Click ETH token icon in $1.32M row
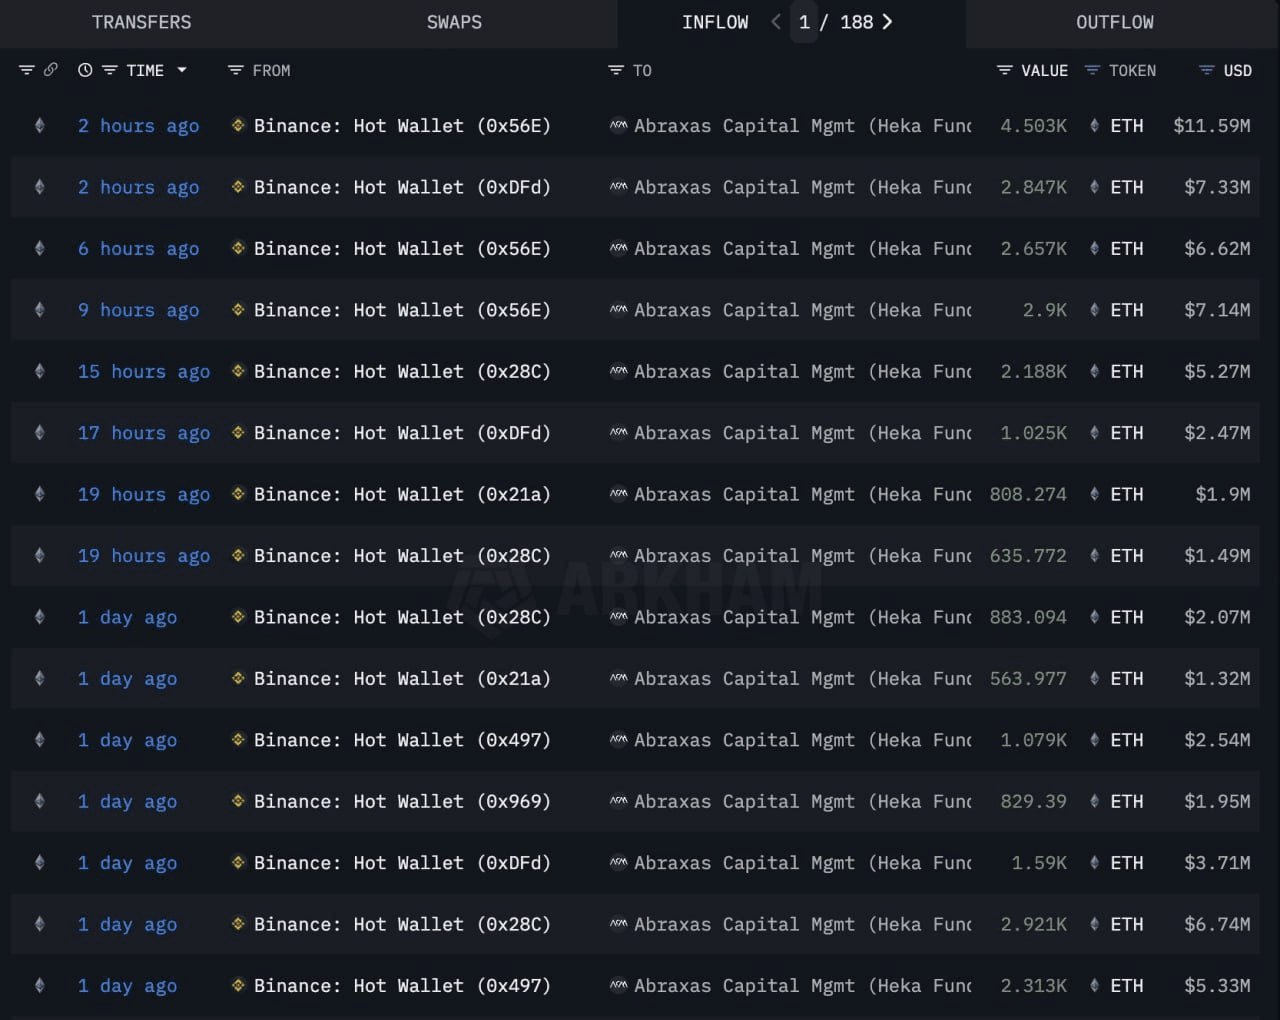The image size is (1280, 1020). click(1095, 678)
